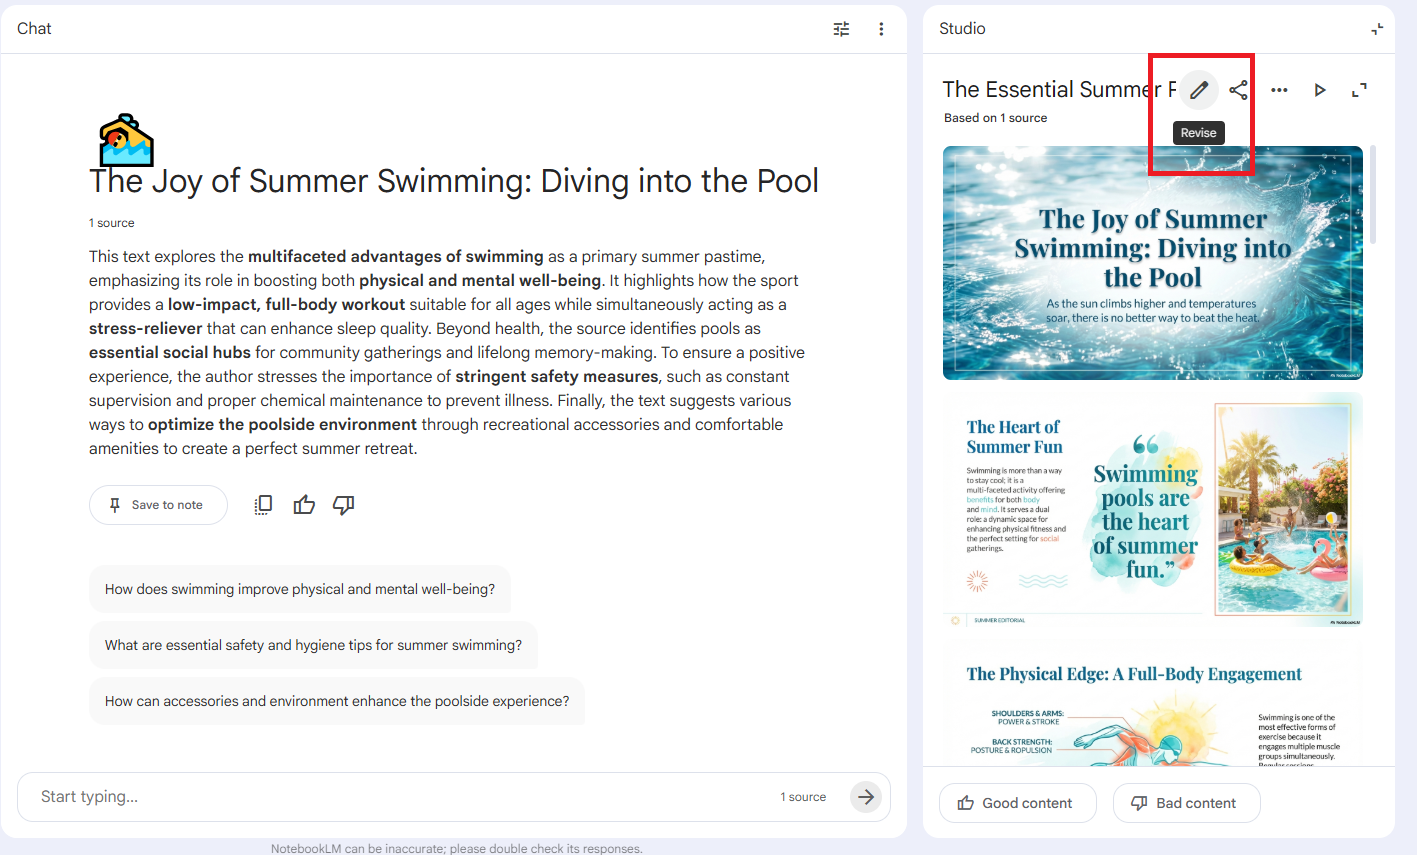Choose the poolside accessories suggested question
The height and width of the screenshot is (855, 1417).
337,701
